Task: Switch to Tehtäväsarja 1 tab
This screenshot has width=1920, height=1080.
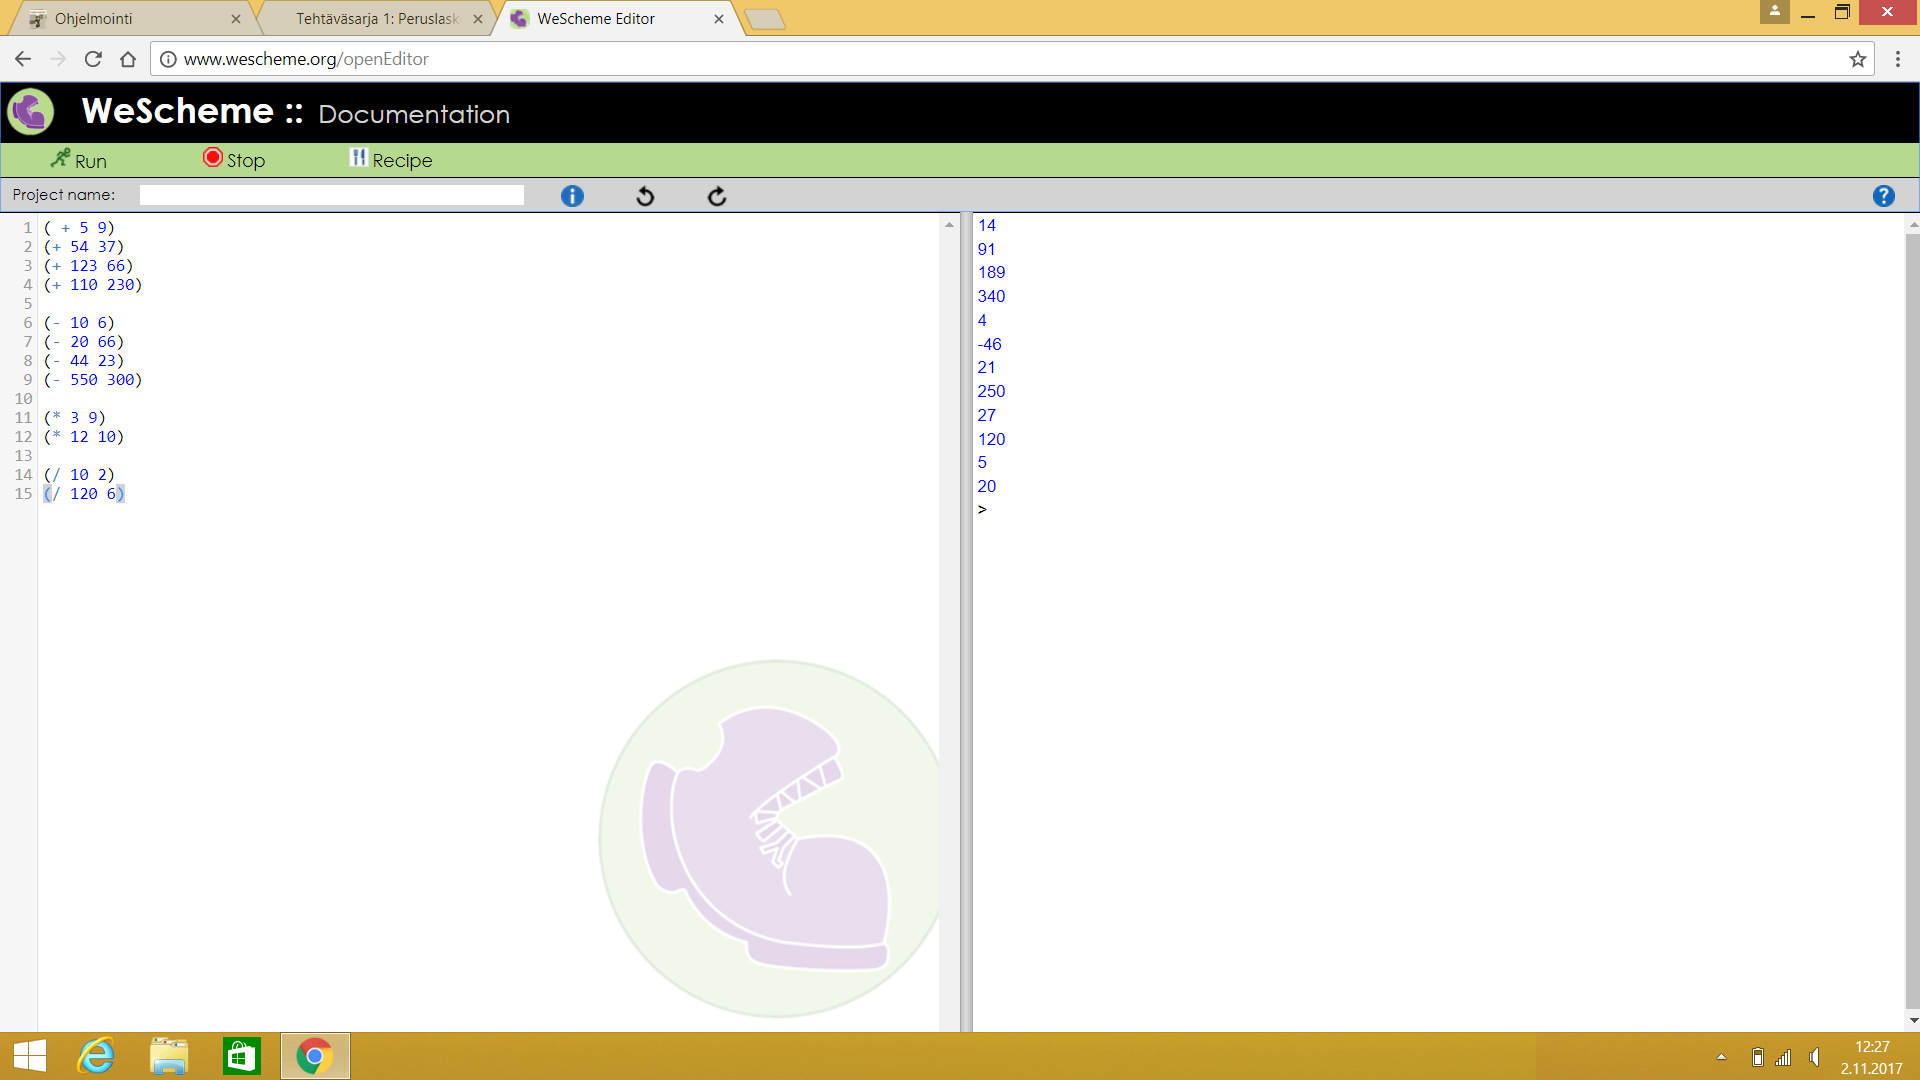Action: point(377,19)
